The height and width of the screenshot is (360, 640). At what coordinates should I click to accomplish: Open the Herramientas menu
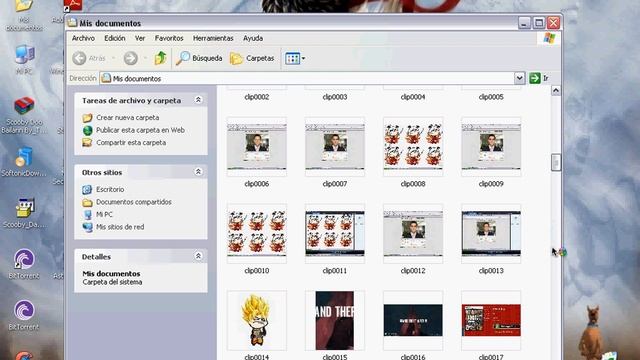[x=213, y=38]
